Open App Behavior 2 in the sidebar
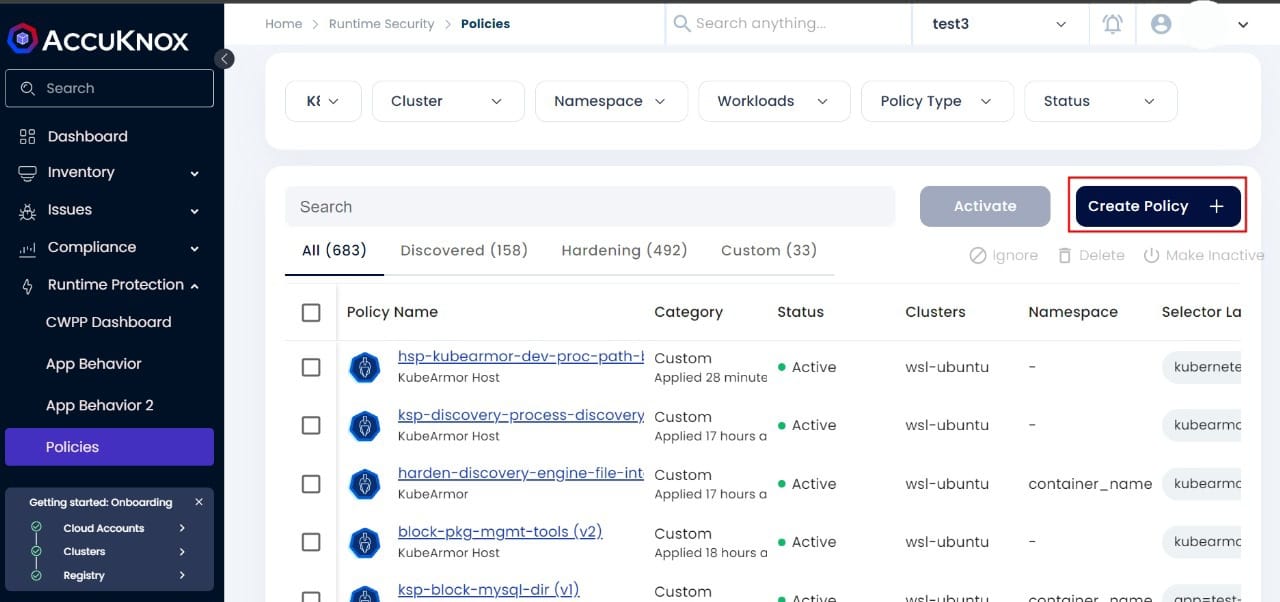This screenshot has width=1280, height=602. point(100,405)
